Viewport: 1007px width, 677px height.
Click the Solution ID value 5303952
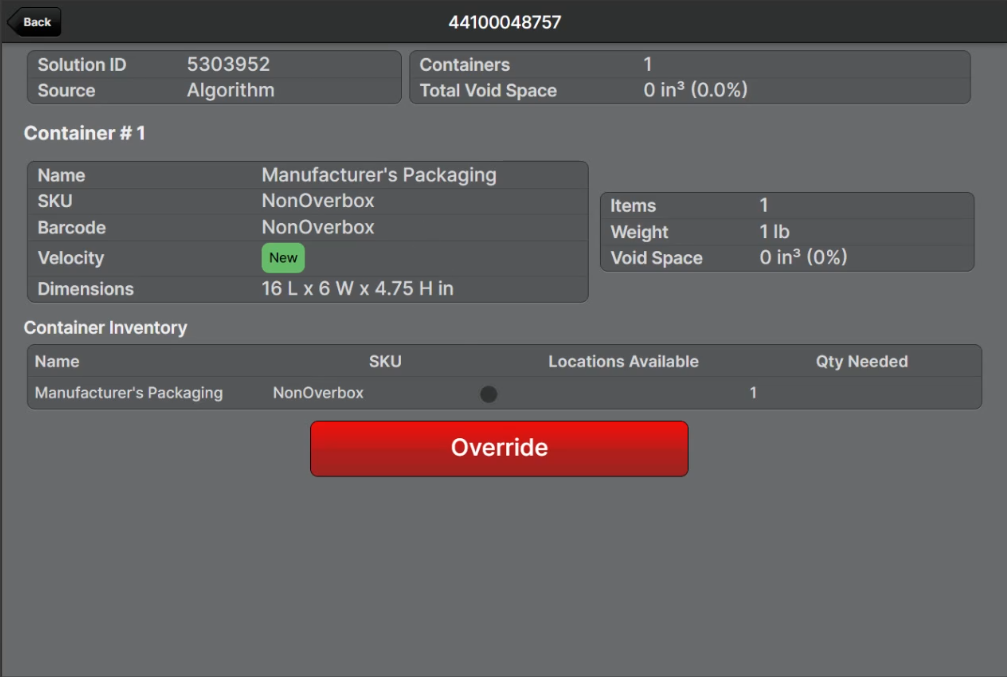228,65
